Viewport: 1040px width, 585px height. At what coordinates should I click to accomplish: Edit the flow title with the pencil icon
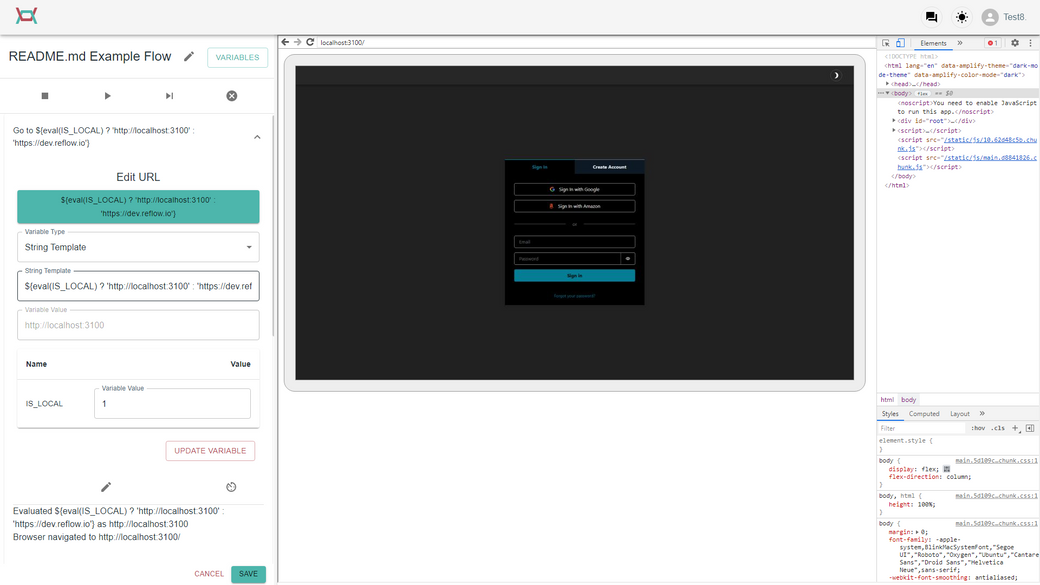tap(189, 57)
